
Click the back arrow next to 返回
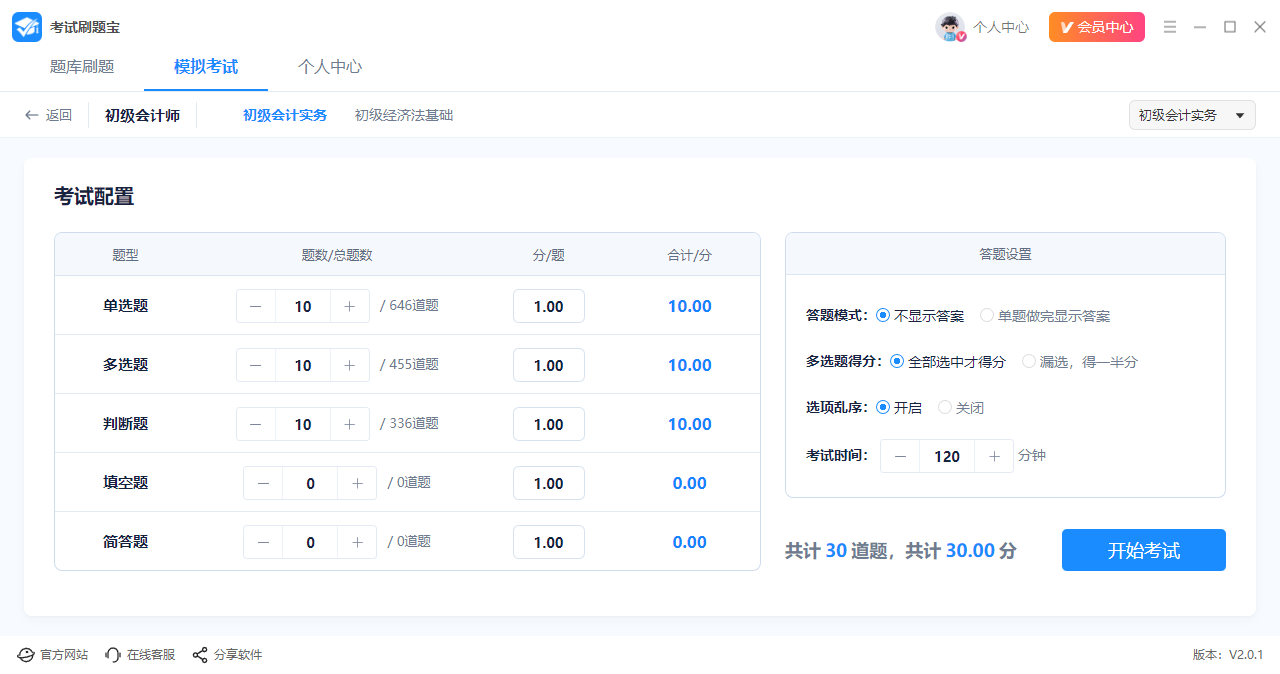pyautogui.click(x=32, y=115)
